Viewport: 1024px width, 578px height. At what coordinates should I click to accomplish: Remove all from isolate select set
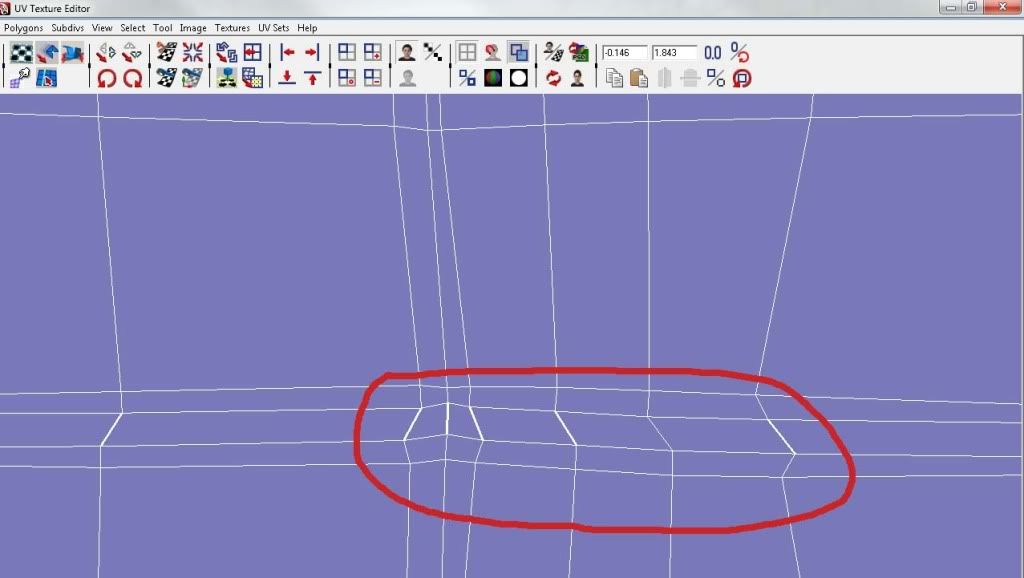(347, 78)
